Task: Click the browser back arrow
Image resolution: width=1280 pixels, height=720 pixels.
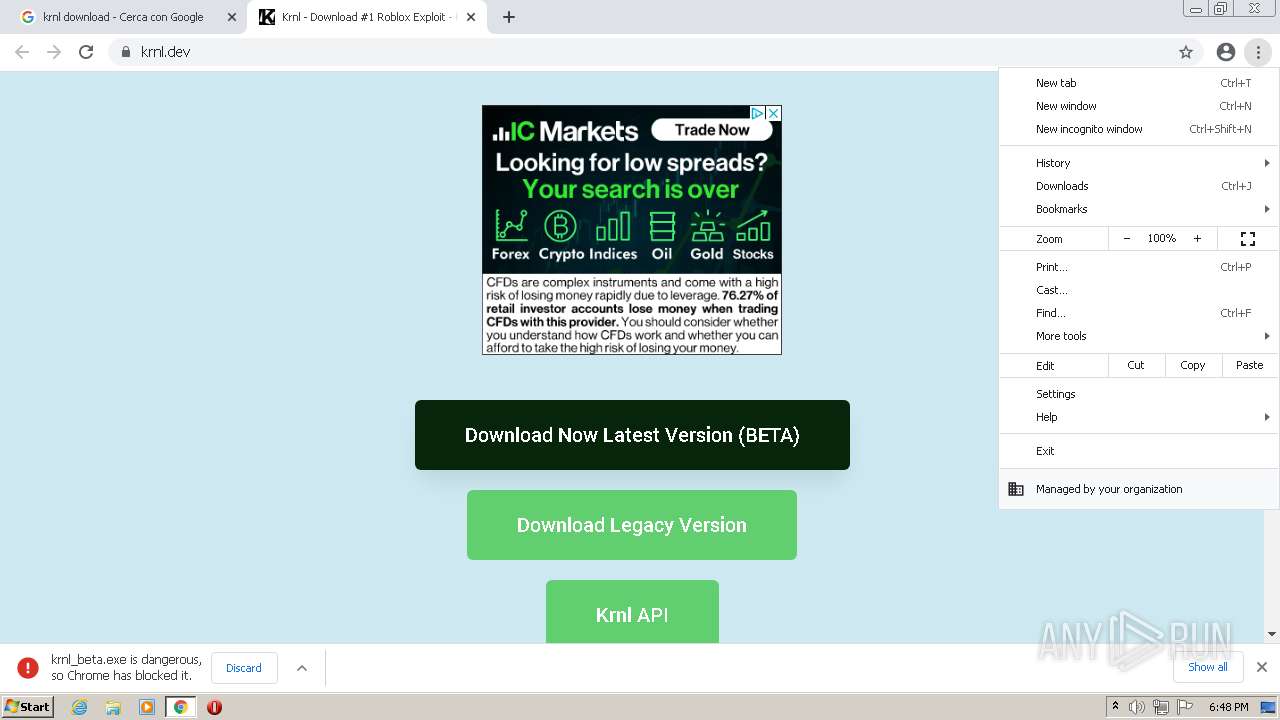Action: (x=22, y=52)
